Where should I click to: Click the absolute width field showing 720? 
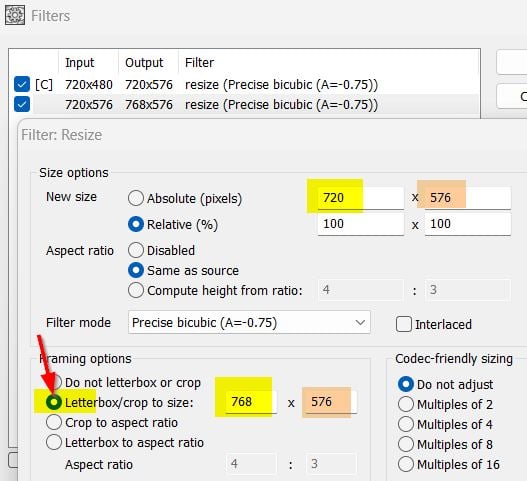pos(361,198)
